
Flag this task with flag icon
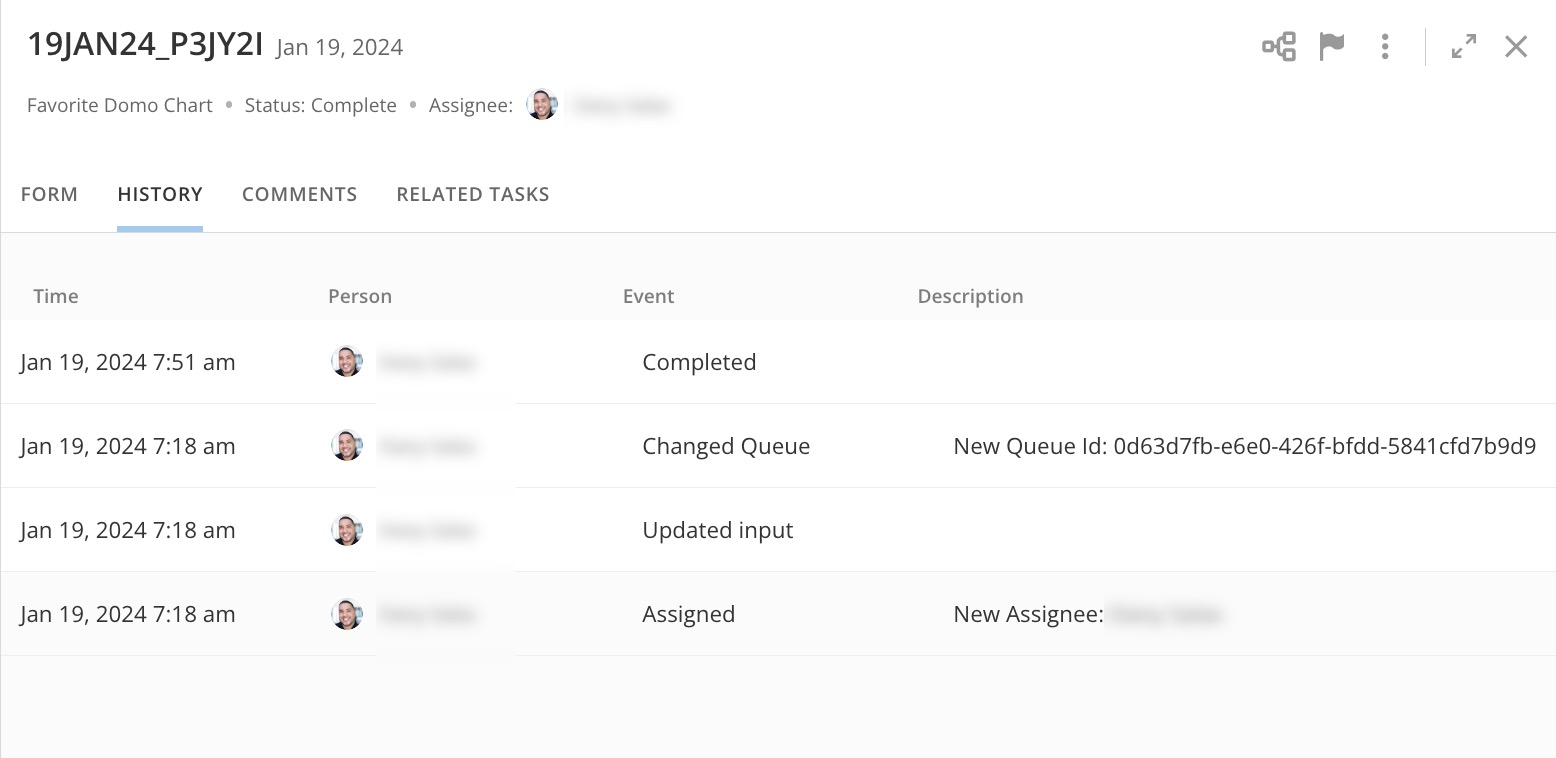[x=1332, y=46]
